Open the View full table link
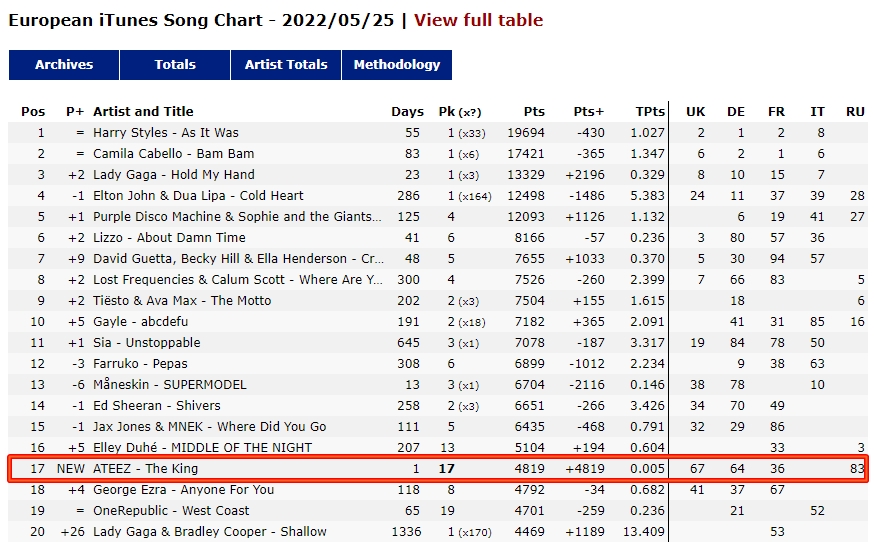This screenshot has width=874, height=542. [478, 20]
